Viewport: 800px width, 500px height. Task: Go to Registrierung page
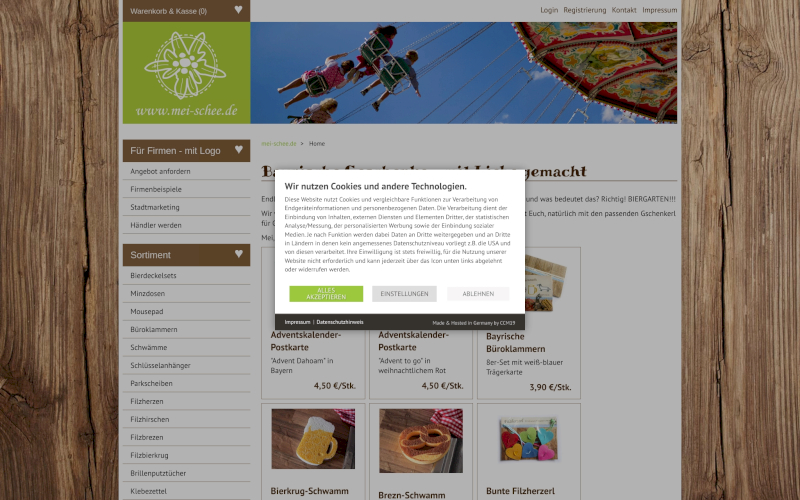coord(585,10)
